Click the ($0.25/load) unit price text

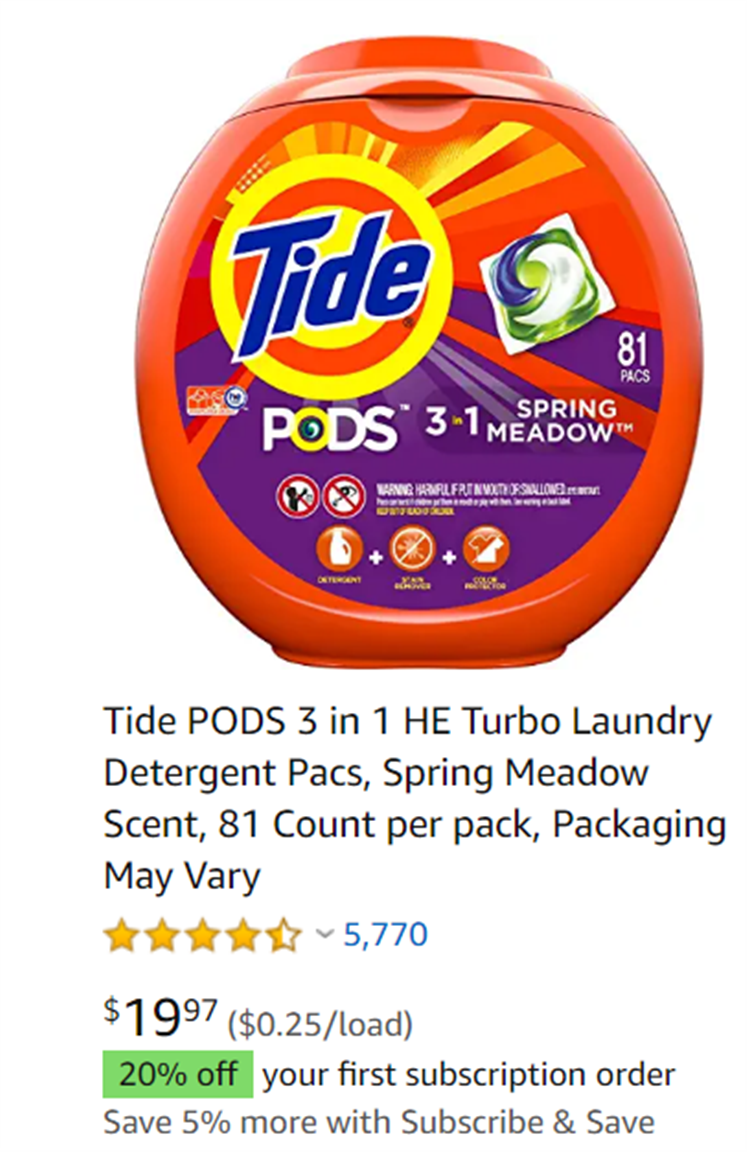coord(320,1024)
